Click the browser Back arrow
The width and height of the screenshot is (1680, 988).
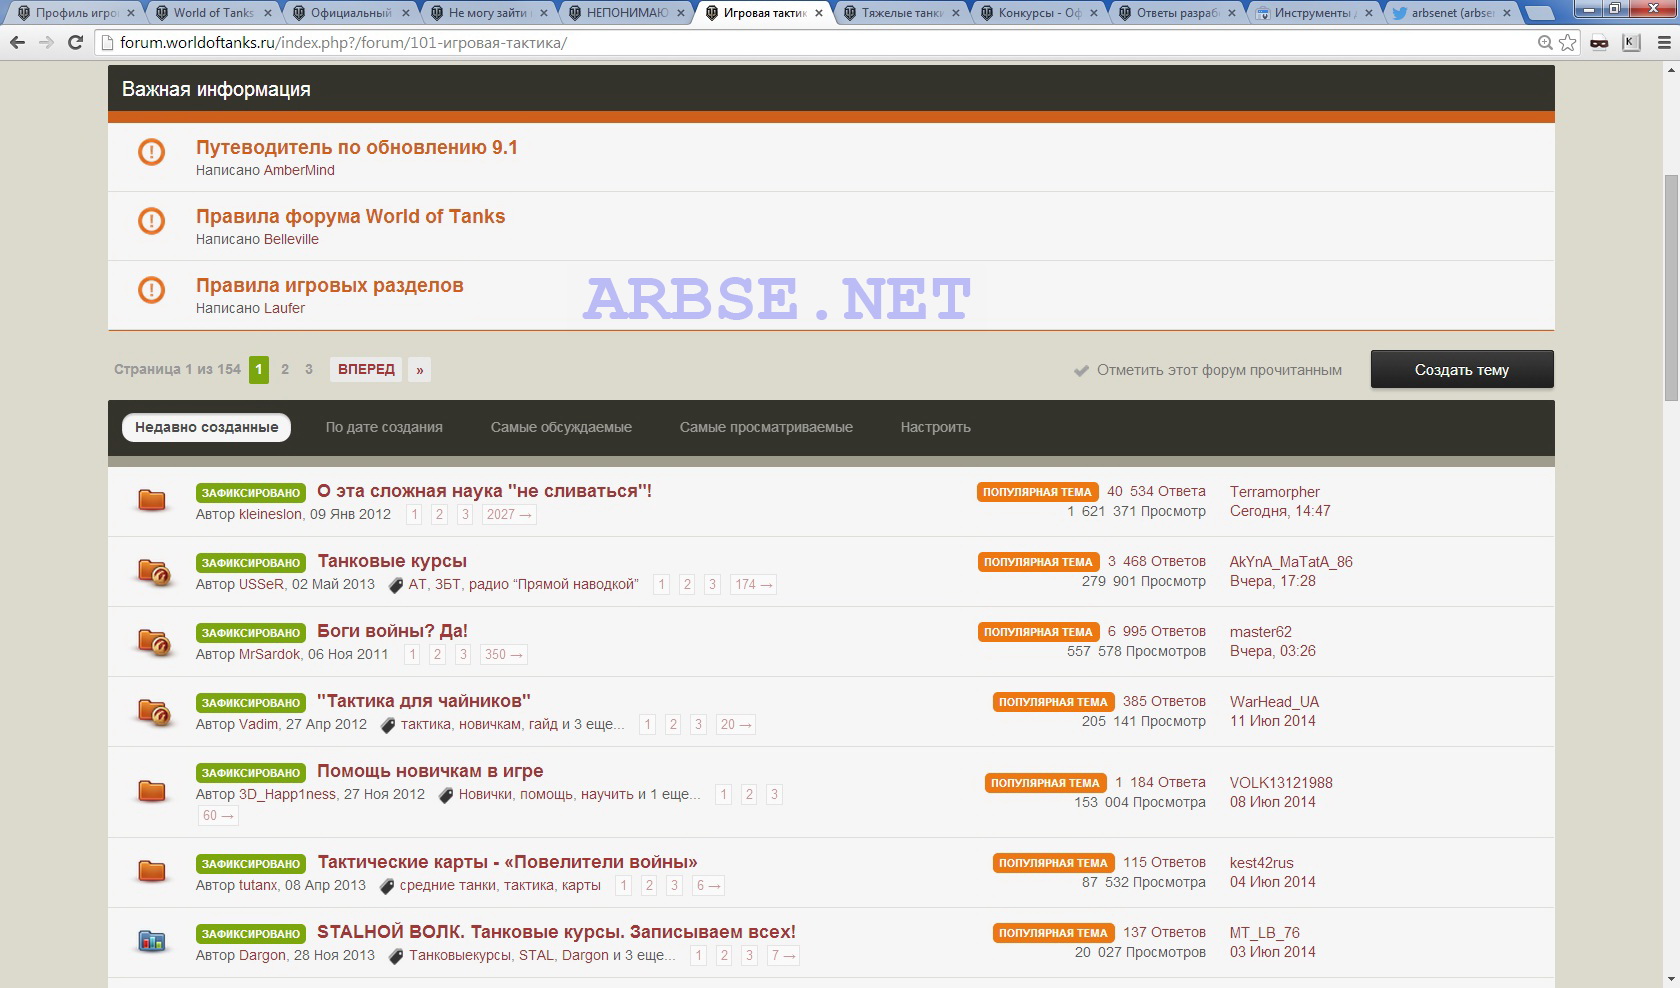point(17,43)
